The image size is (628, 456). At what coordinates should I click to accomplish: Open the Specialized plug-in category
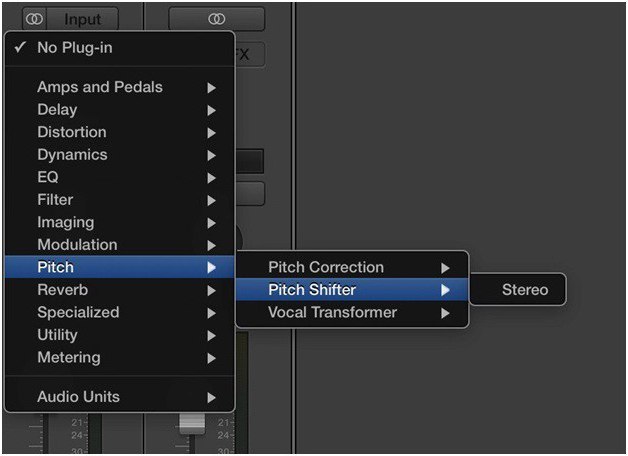[119, 312]
